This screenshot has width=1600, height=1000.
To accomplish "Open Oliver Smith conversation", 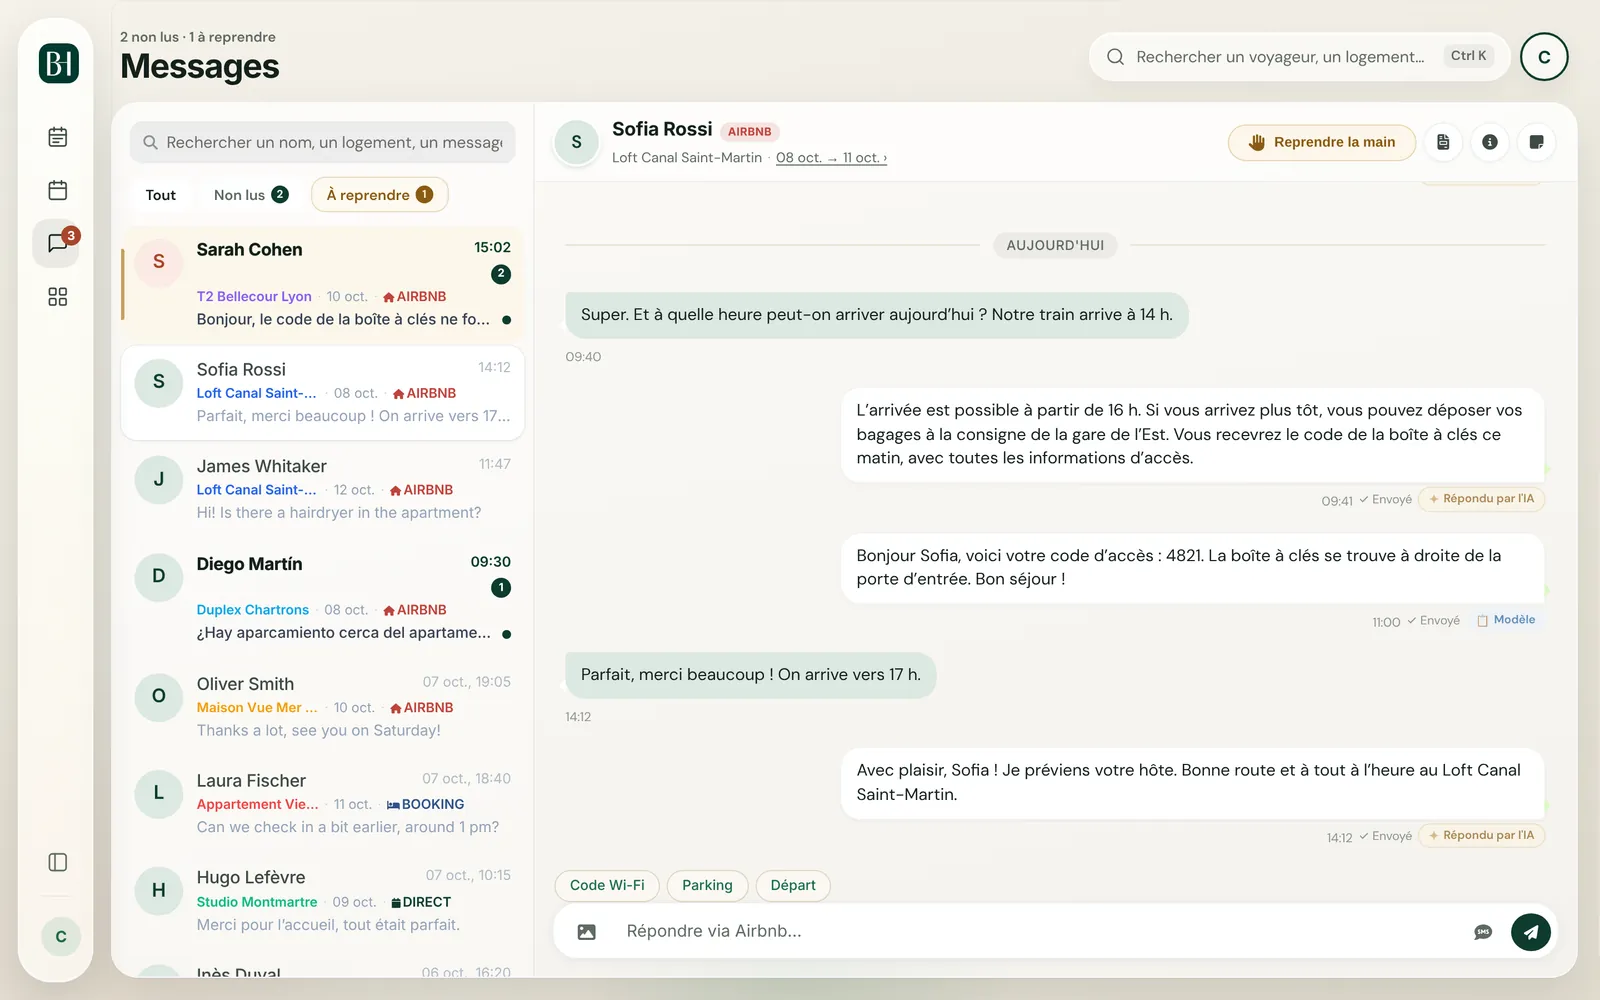I will (323, 707).
